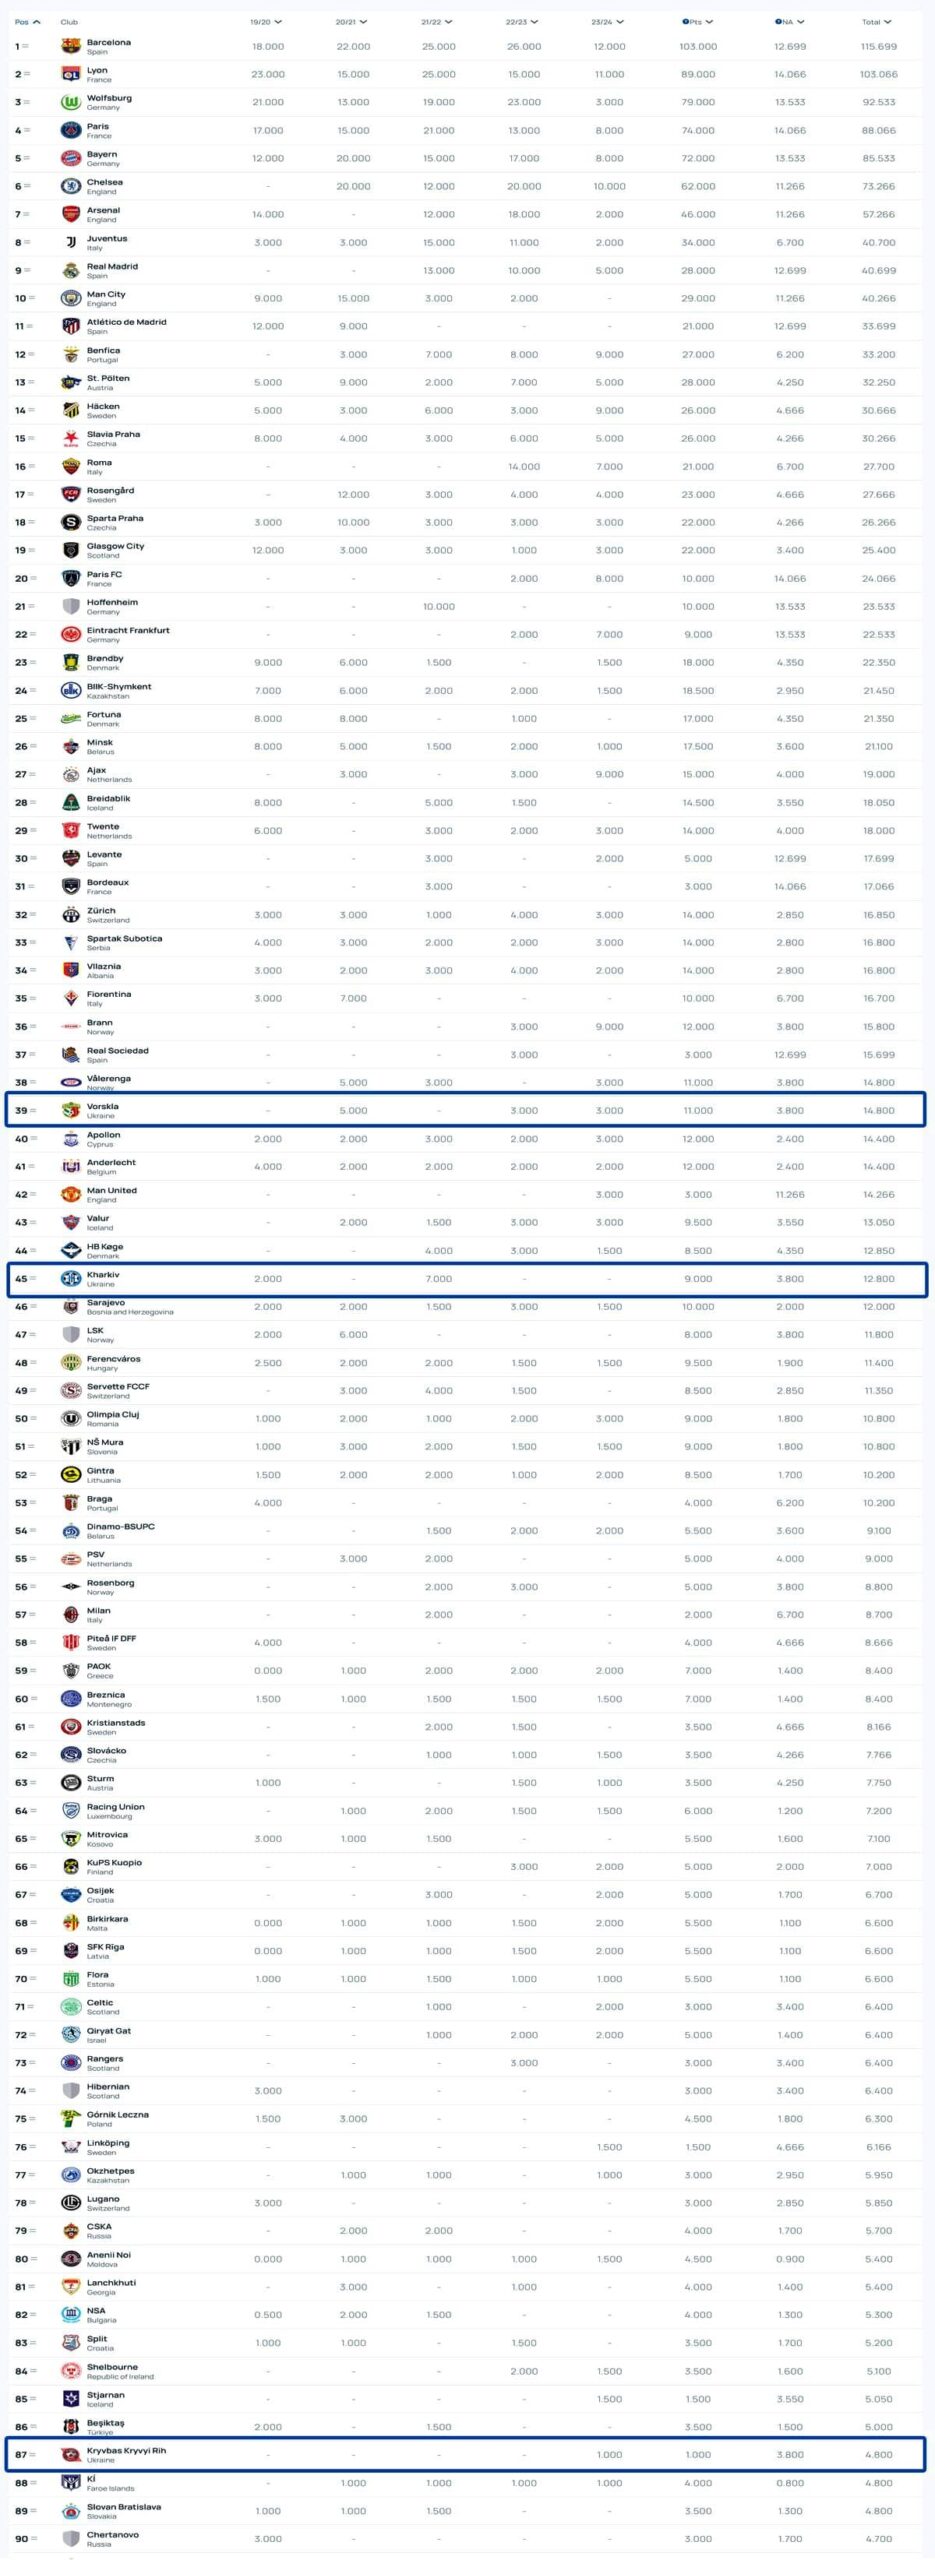Click the Vorskla club crest
Viewport: 935px width, 2560px height.
click(x=71, y=1110)
